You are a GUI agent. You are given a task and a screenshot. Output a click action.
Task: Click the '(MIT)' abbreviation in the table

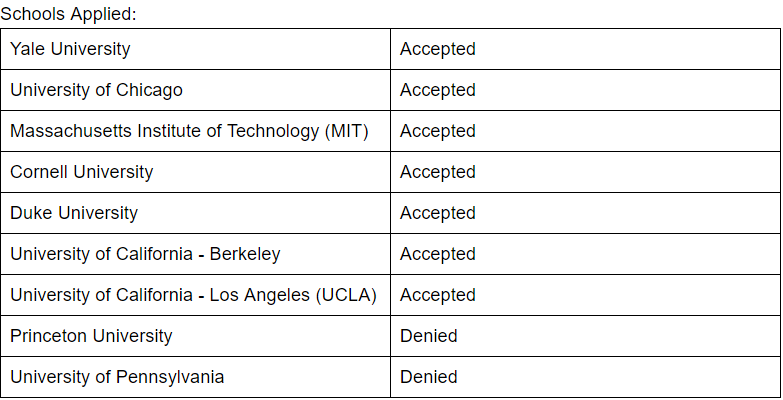coord(347,131)
